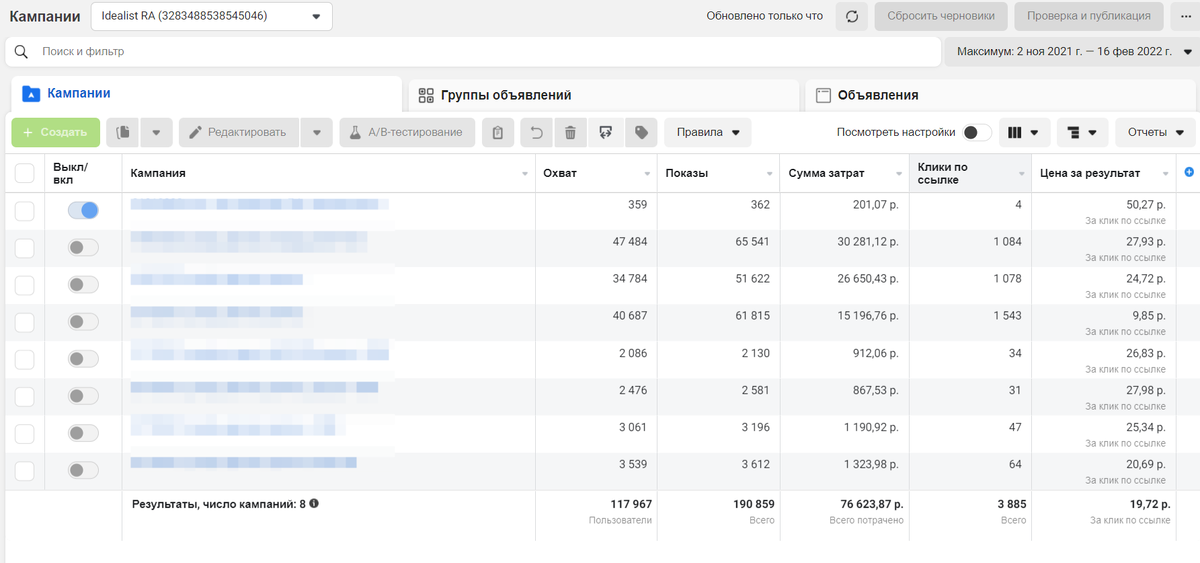
Task: Expand the duplicate button dropdown arrow
Action: pyautogui.click(x=157, y=132)
